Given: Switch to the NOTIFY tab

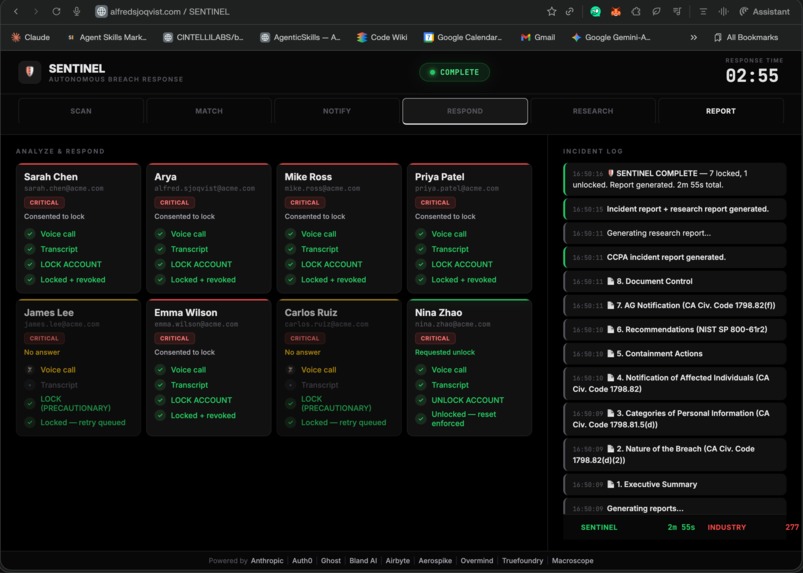Looking at the screenshot, I should (x=337, y=111).
